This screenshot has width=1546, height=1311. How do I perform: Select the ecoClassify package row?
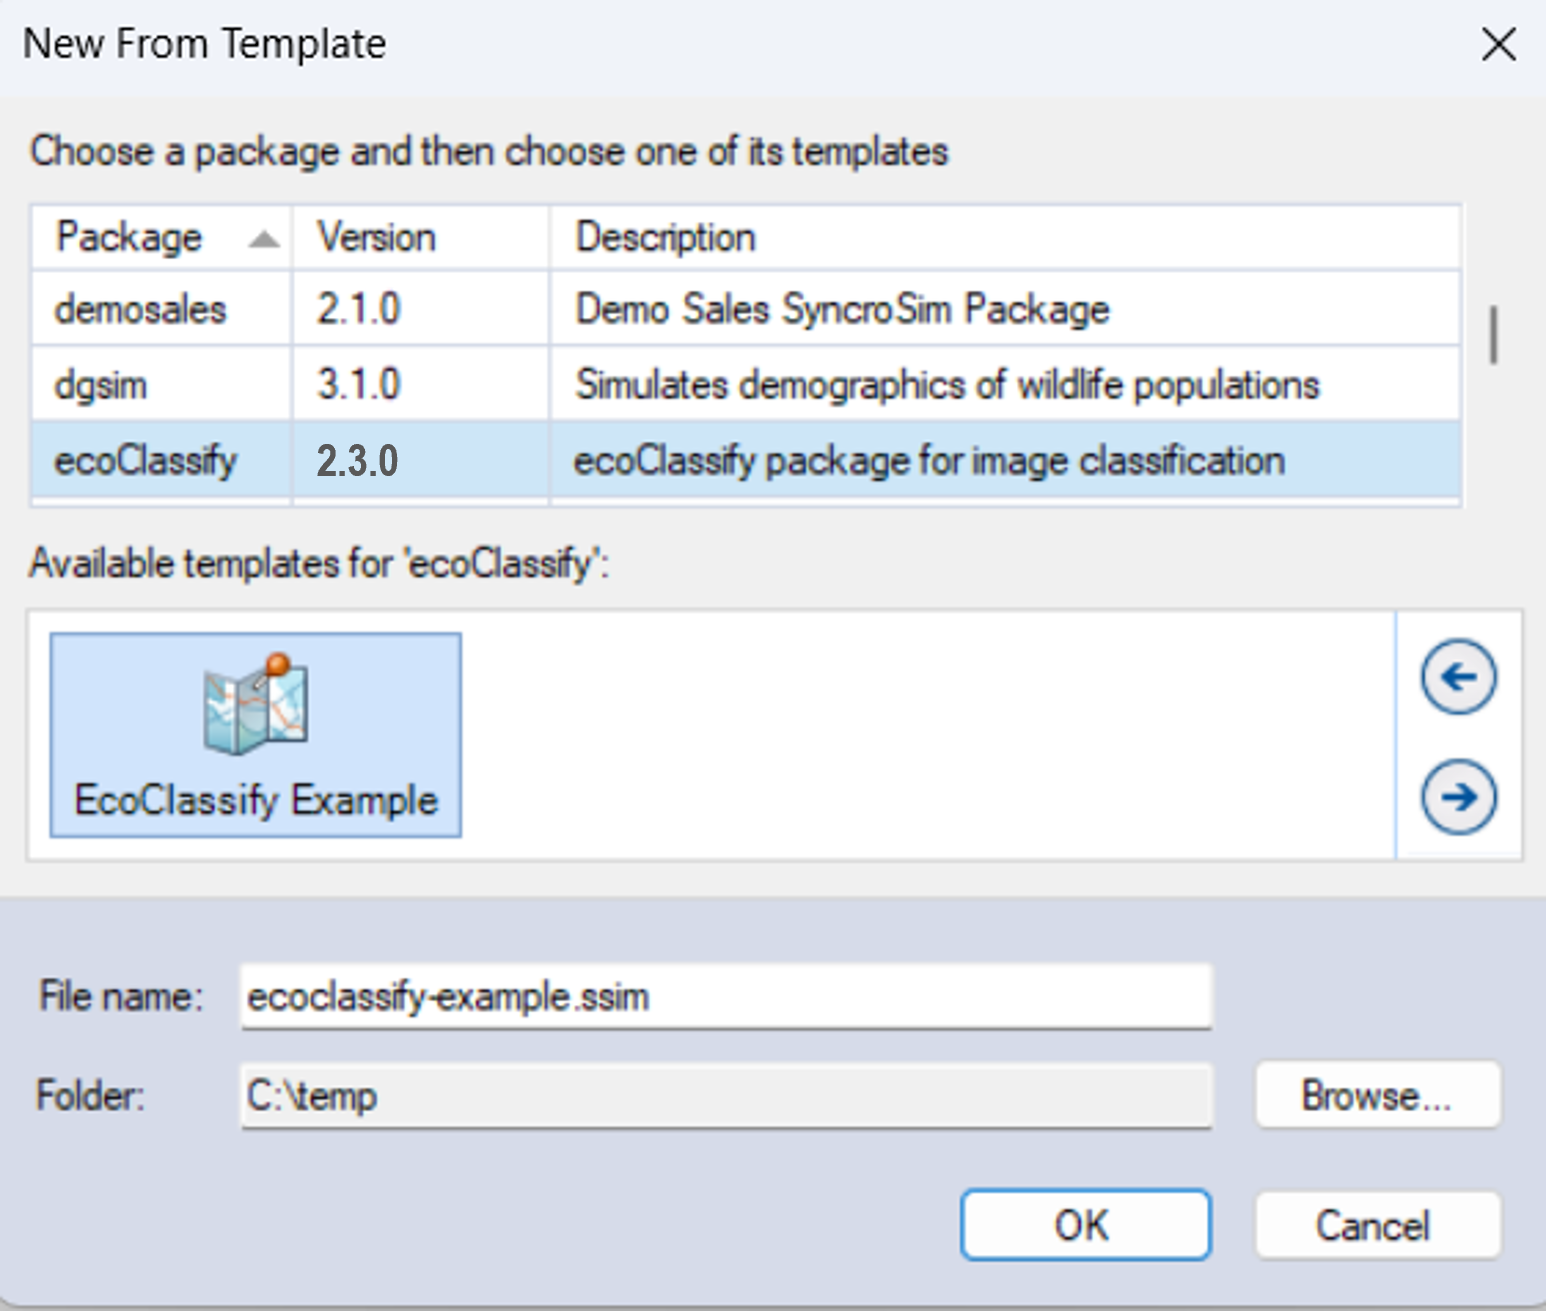tap(146, 461)
